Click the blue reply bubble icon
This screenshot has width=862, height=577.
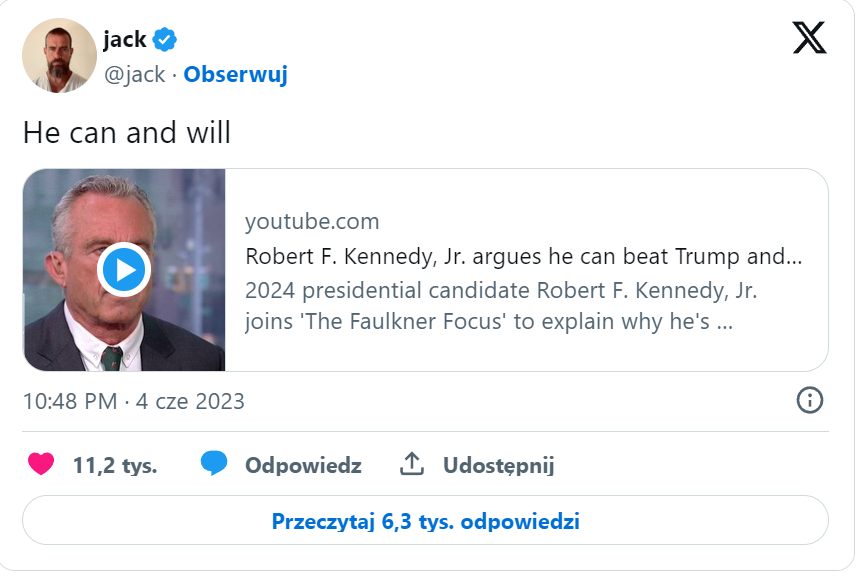point(214,463)
